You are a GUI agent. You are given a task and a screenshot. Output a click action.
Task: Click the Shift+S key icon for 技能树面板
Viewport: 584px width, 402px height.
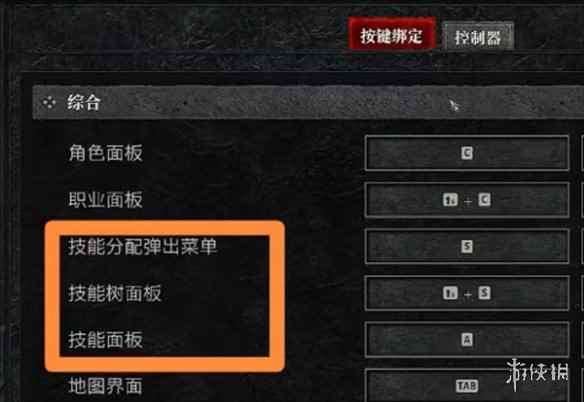[467, 293]
